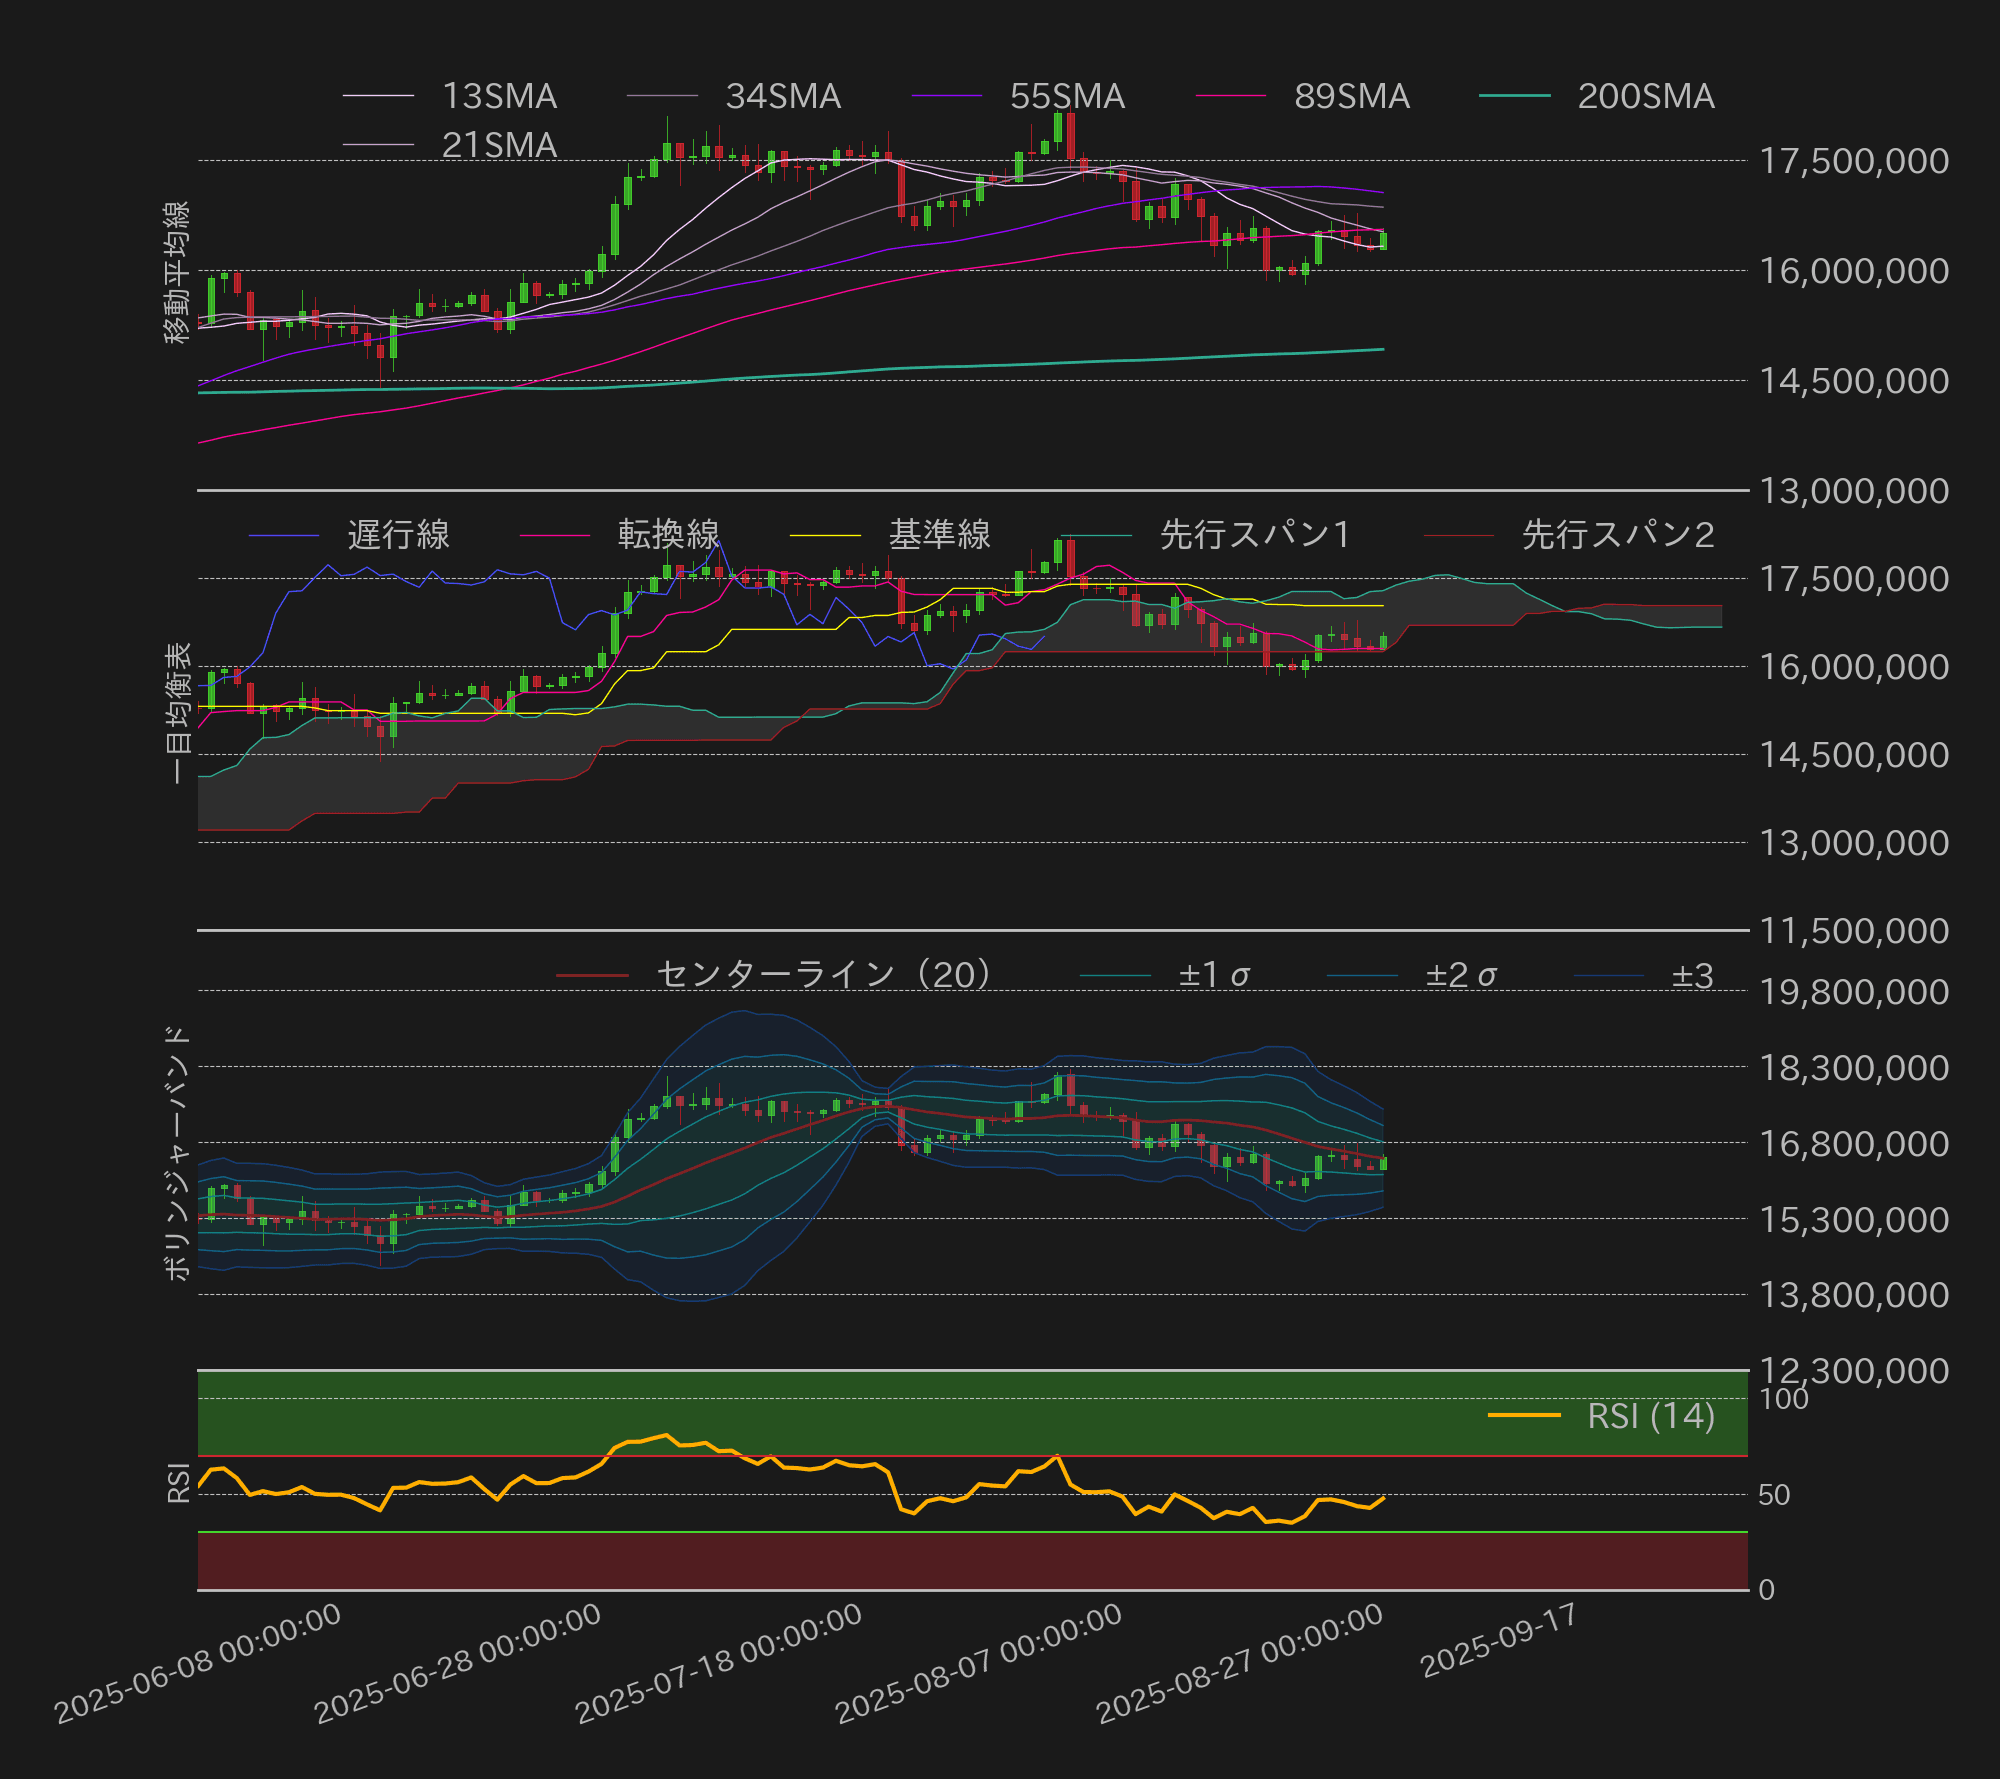The image size is (2000, 1779).
Task: Click the 55SMA legend line swatch
Action: [947, 96]
